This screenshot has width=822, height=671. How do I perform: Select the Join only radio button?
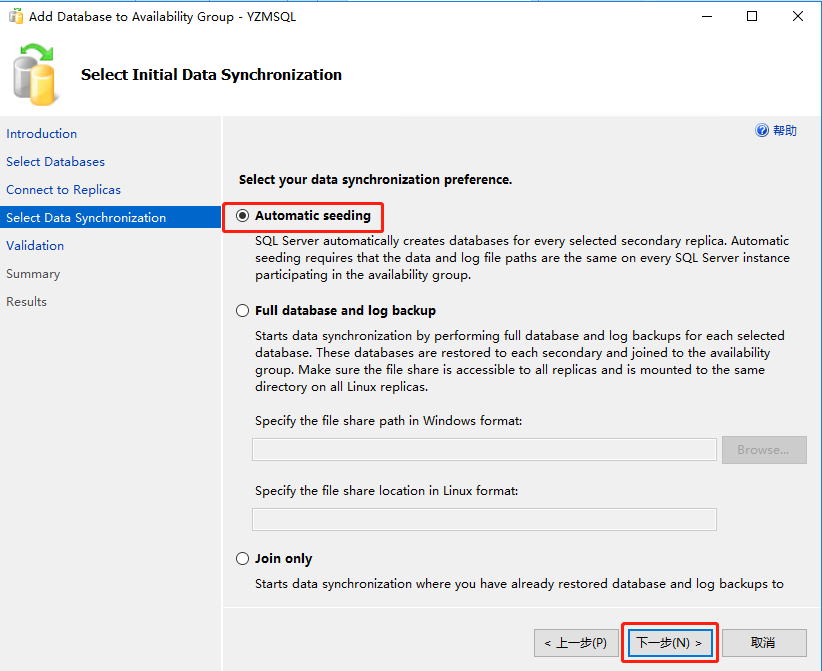coord(243,559)
